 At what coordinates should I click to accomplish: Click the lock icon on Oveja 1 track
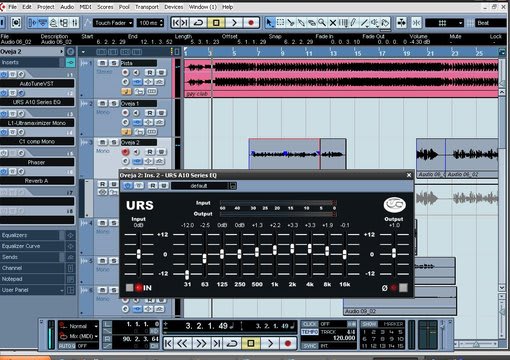(x=139, y=132)
